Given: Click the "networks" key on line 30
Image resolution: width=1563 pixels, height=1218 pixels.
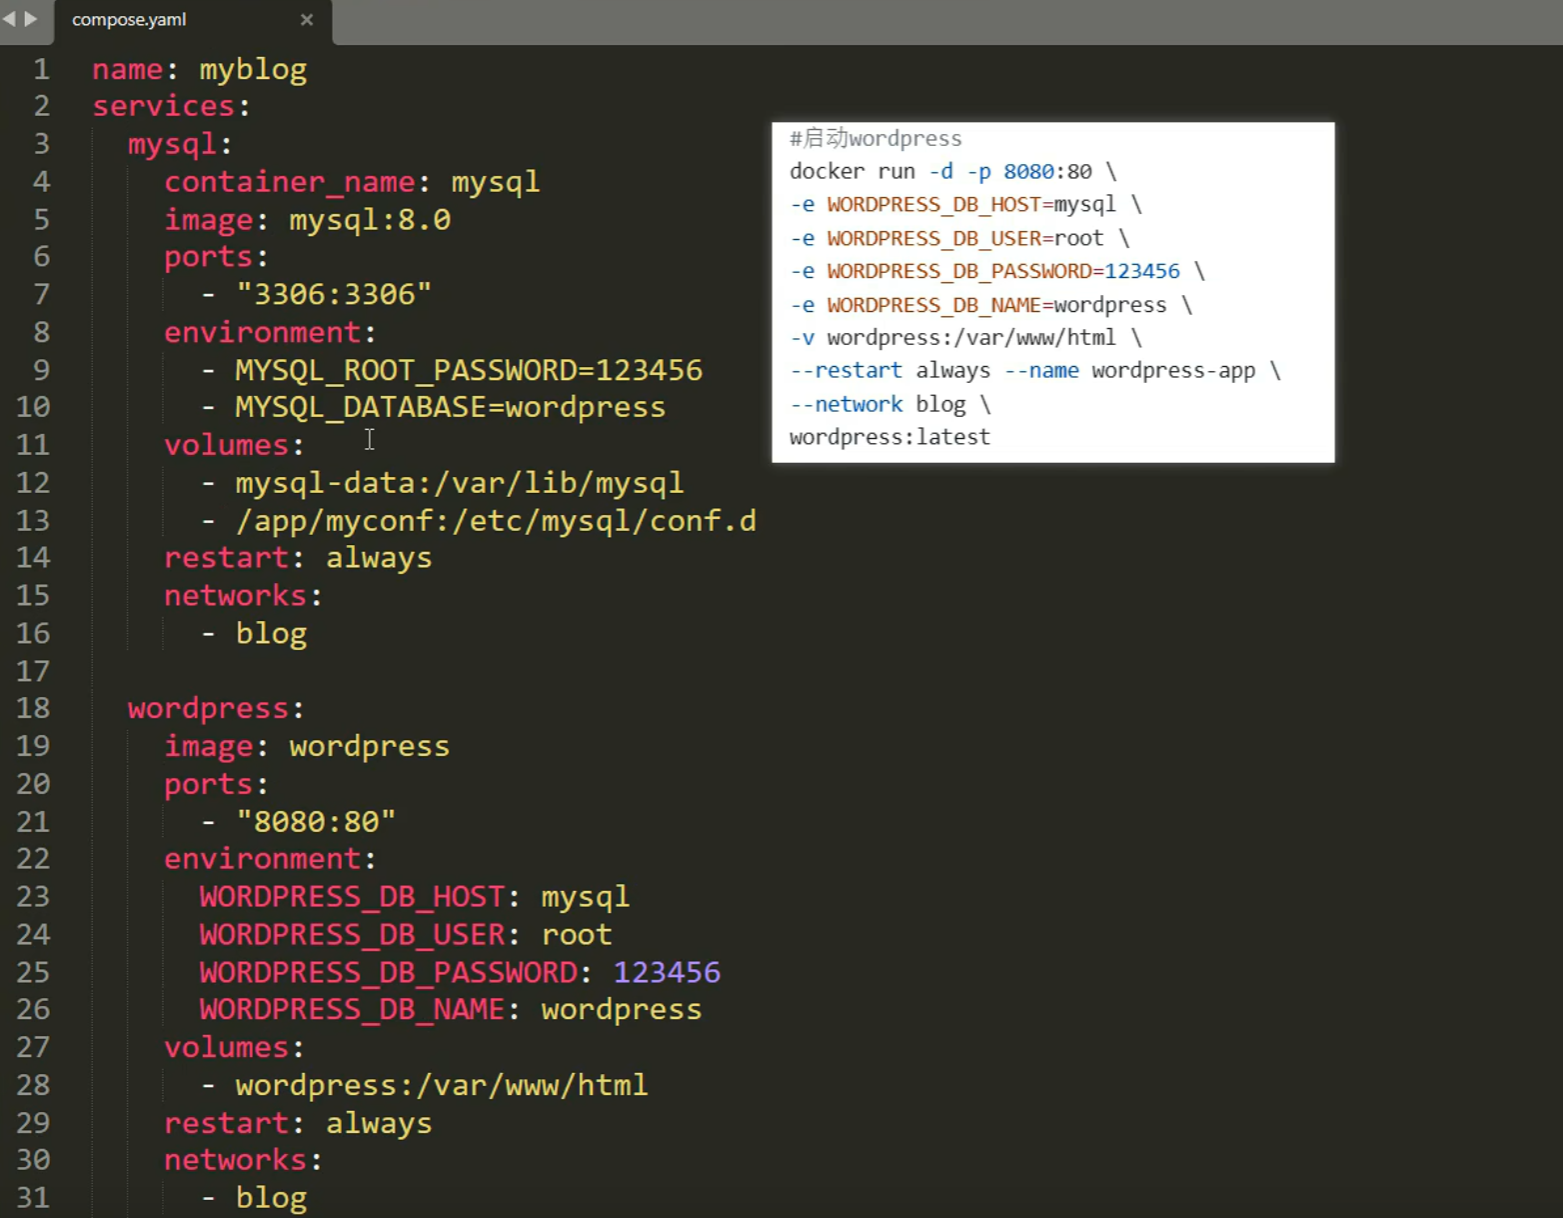Looking at the screenshot, I should [235, 1160].
